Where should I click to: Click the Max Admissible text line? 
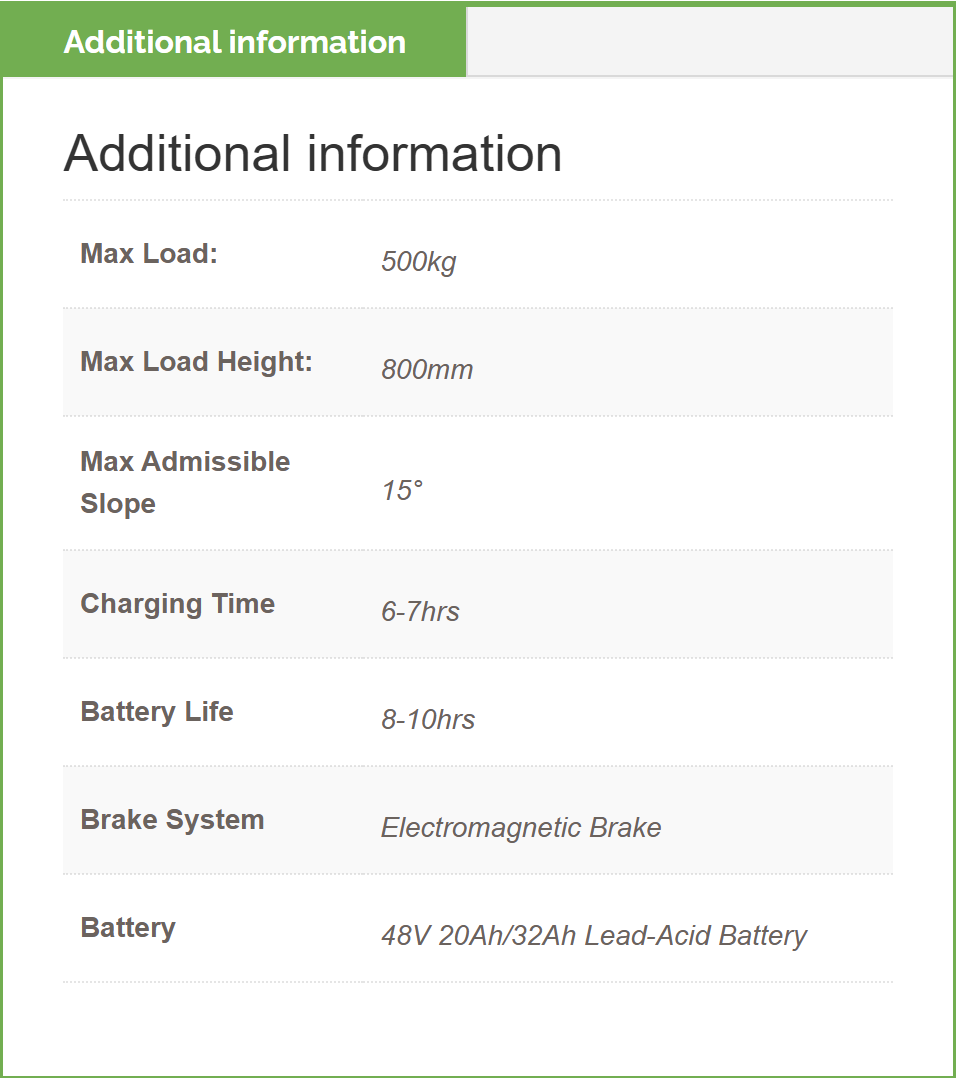(x=185, y=462)
